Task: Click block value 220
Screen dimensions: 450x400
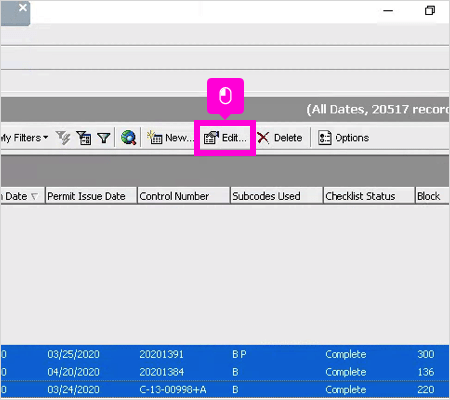Action: pyautogui.click(x=426, y=389)
